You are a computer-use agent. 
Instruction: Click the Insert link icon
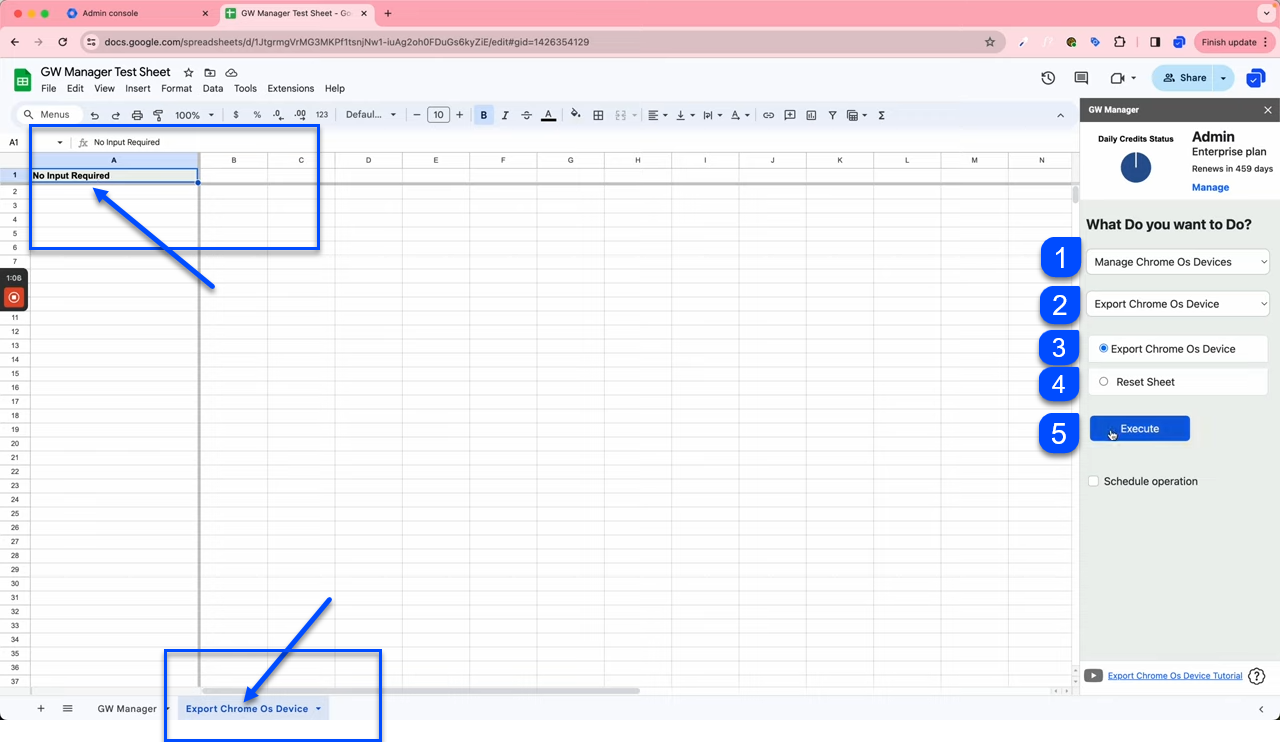coord(768,115)
